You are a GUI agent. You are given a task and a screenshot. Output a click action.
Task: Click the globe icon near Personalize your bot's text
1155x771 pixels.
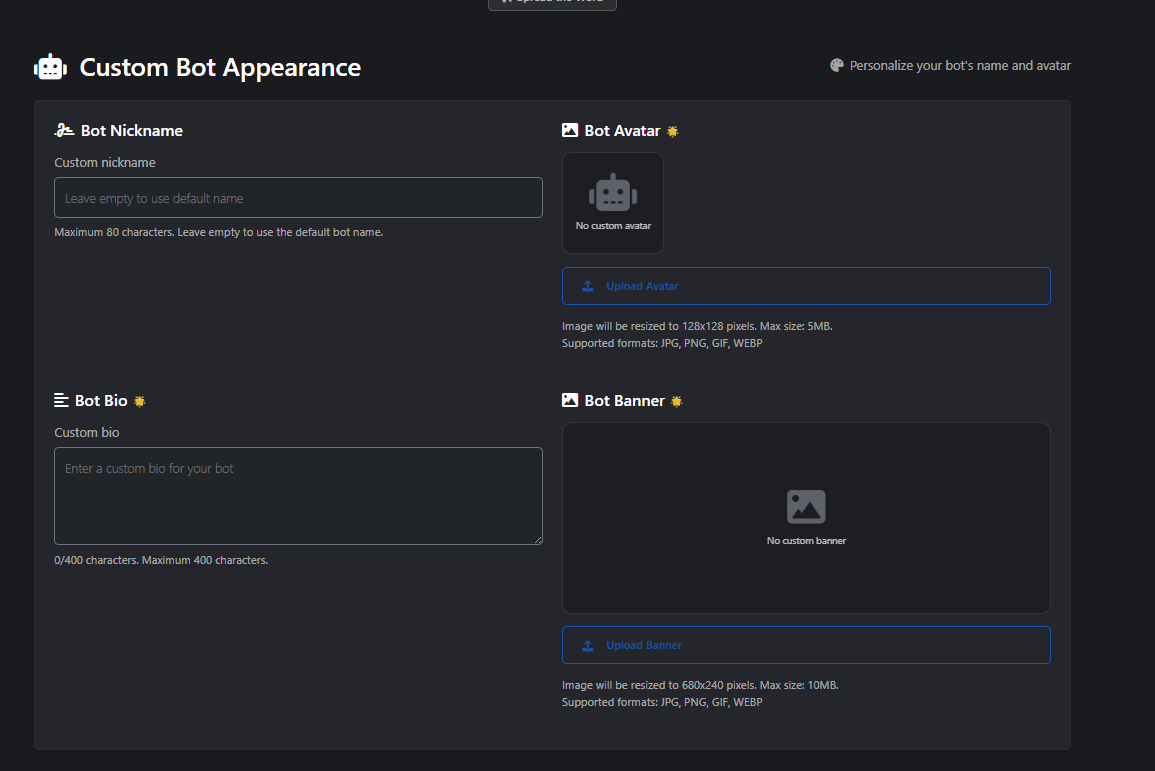click(x=837, y=64)
